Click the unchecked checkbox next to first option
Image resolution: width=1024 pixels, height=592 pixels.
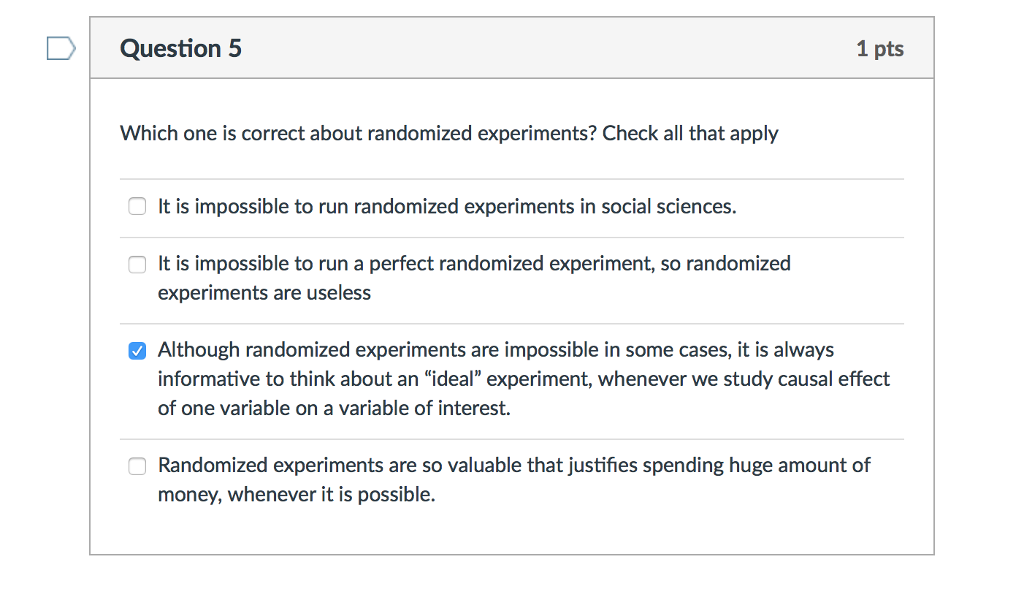[x=137, y=206]
